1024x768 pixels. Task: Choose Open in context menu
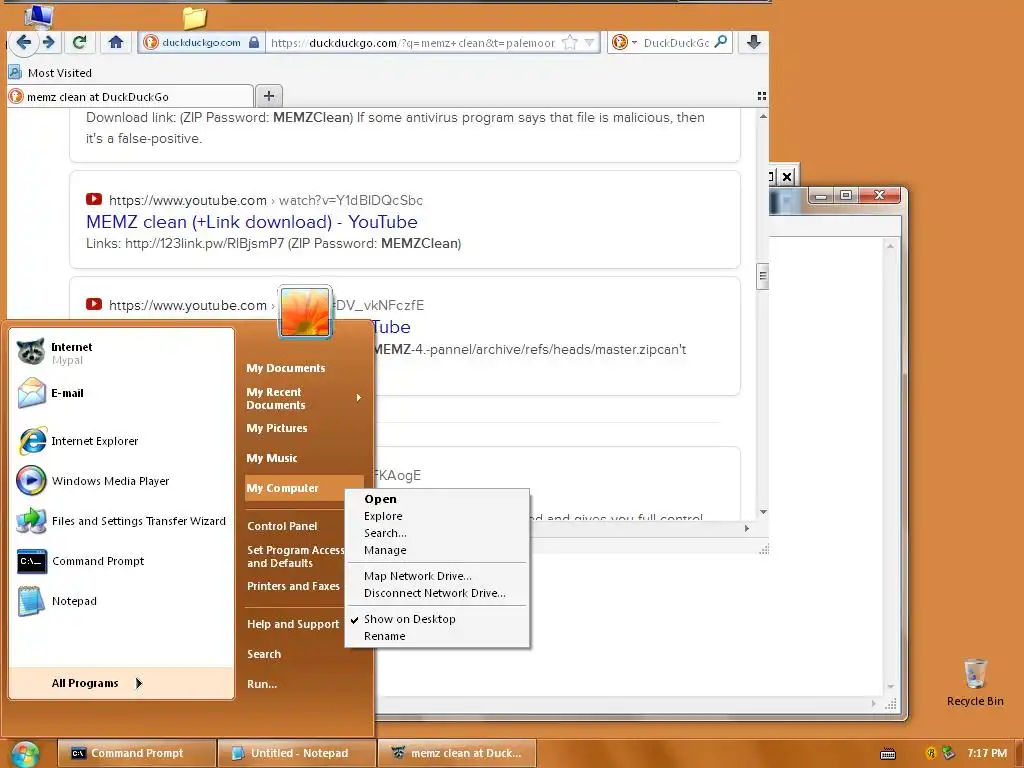(x=436, y=499)
